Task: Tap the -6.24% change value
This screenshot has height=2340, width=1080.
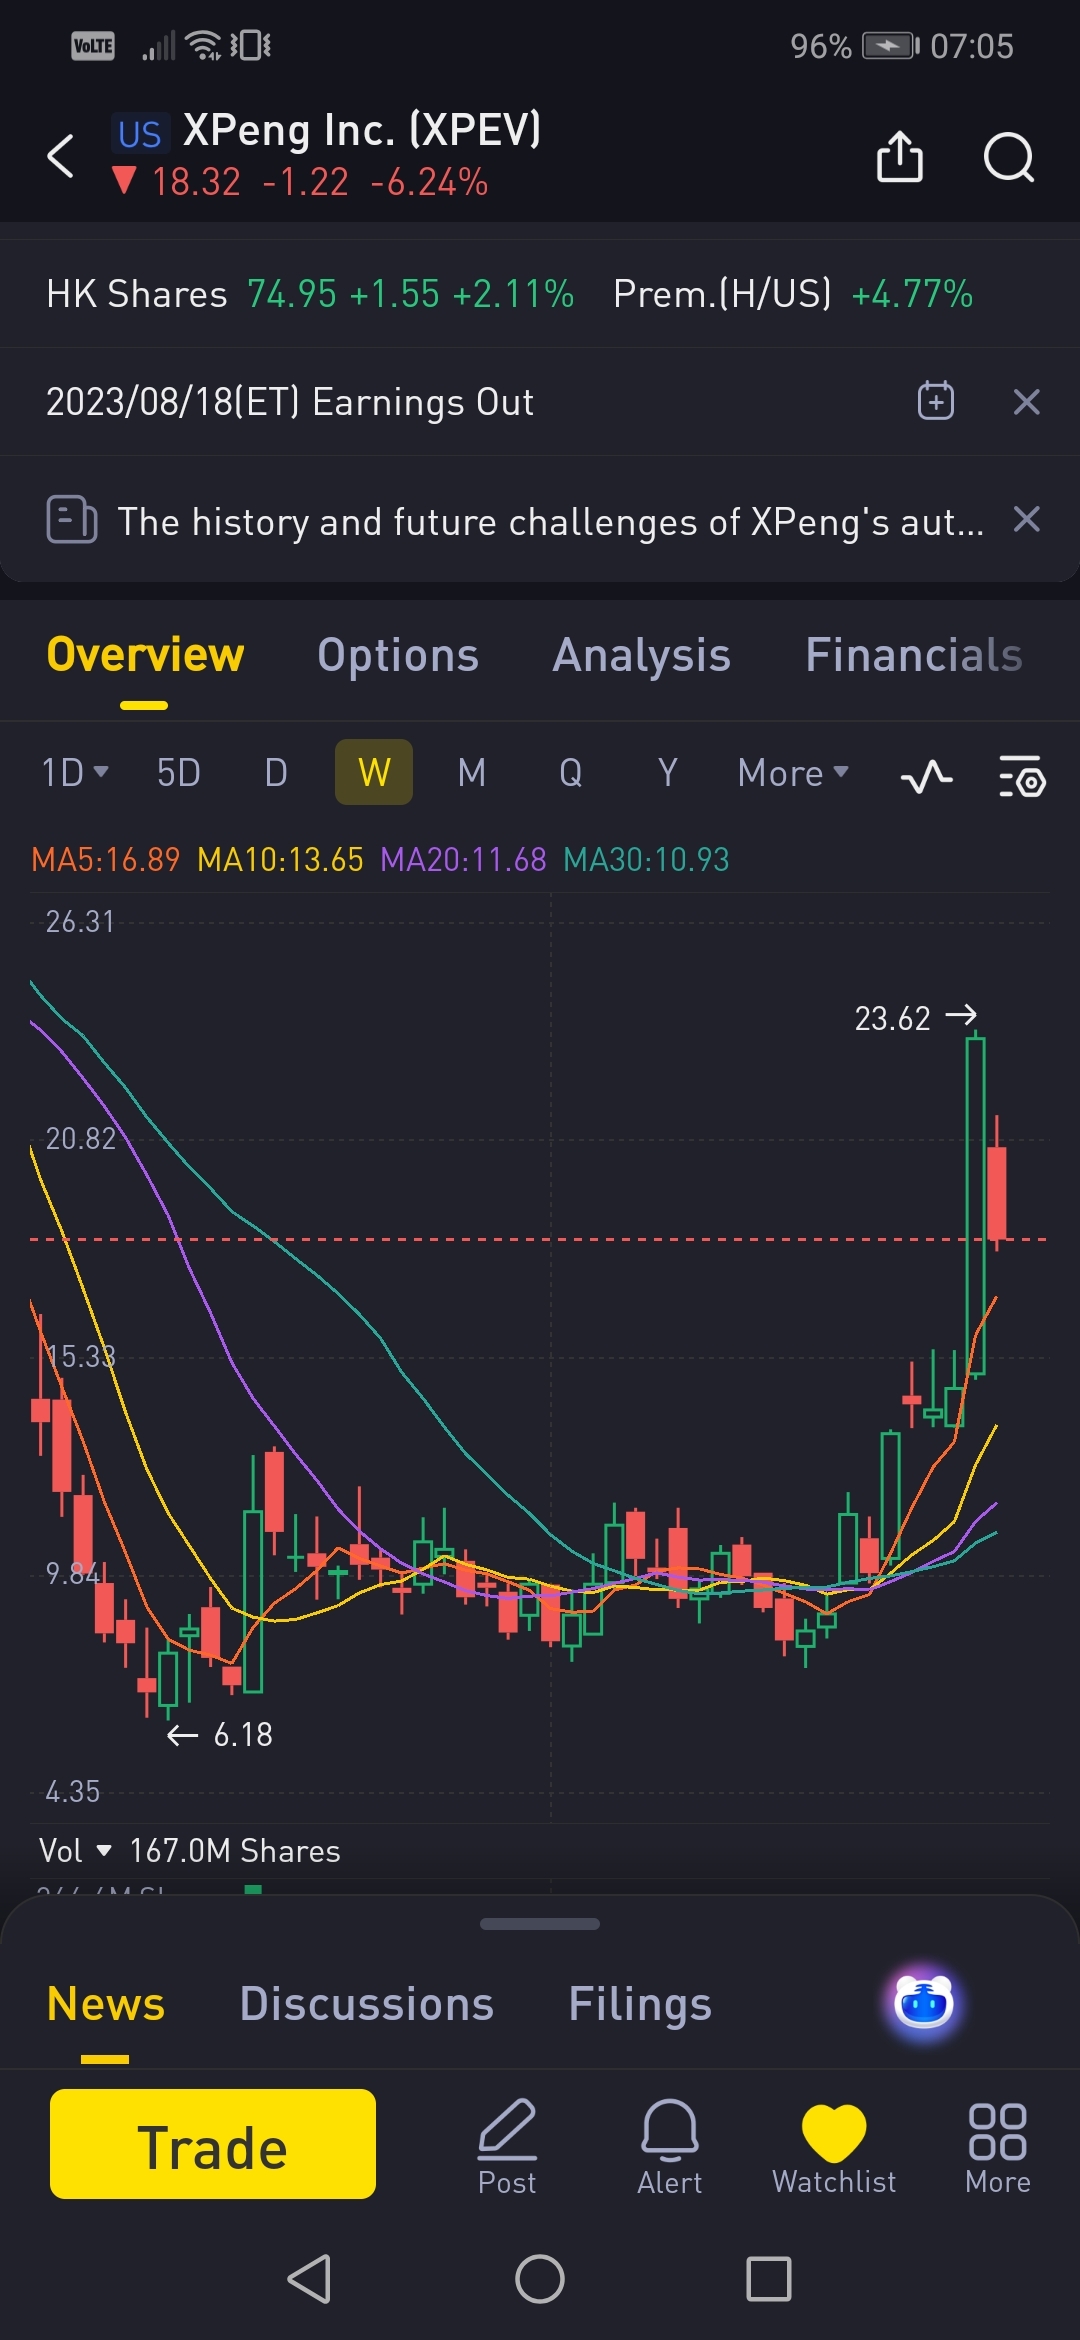Action: pos(429,182)
